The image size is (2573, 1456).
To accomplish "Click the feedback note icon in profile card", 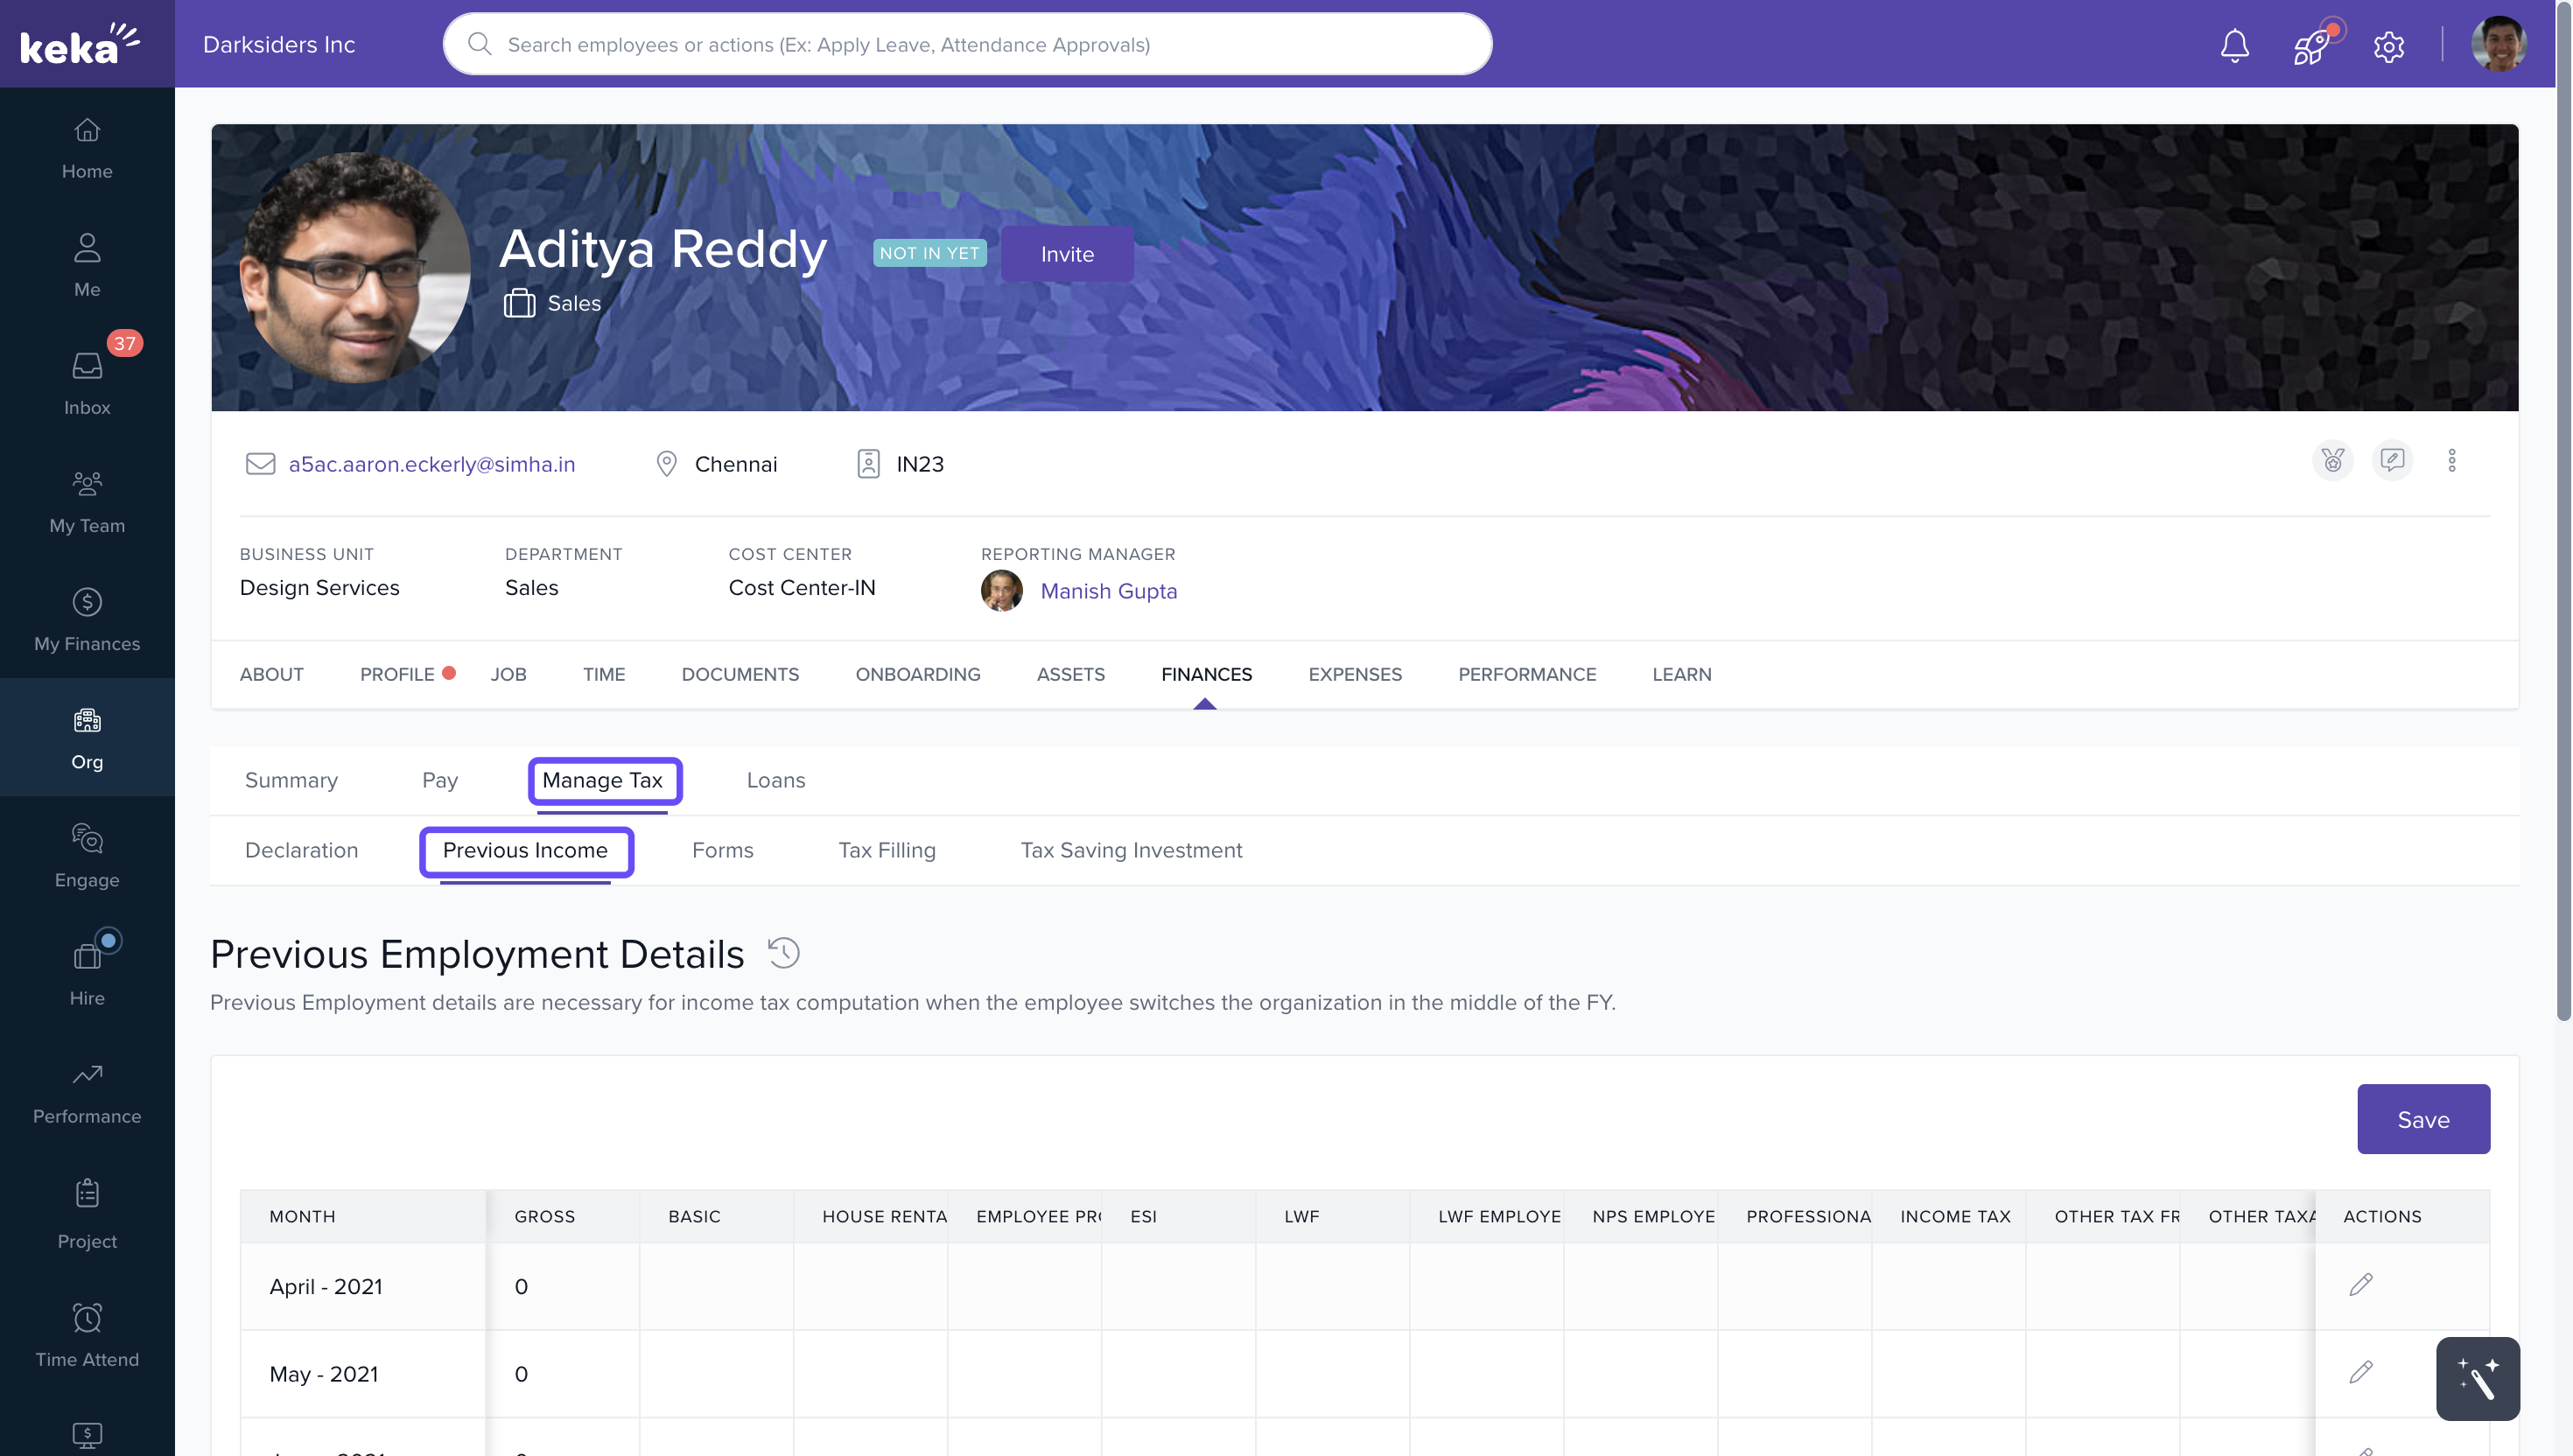I will pos(2392,460).
